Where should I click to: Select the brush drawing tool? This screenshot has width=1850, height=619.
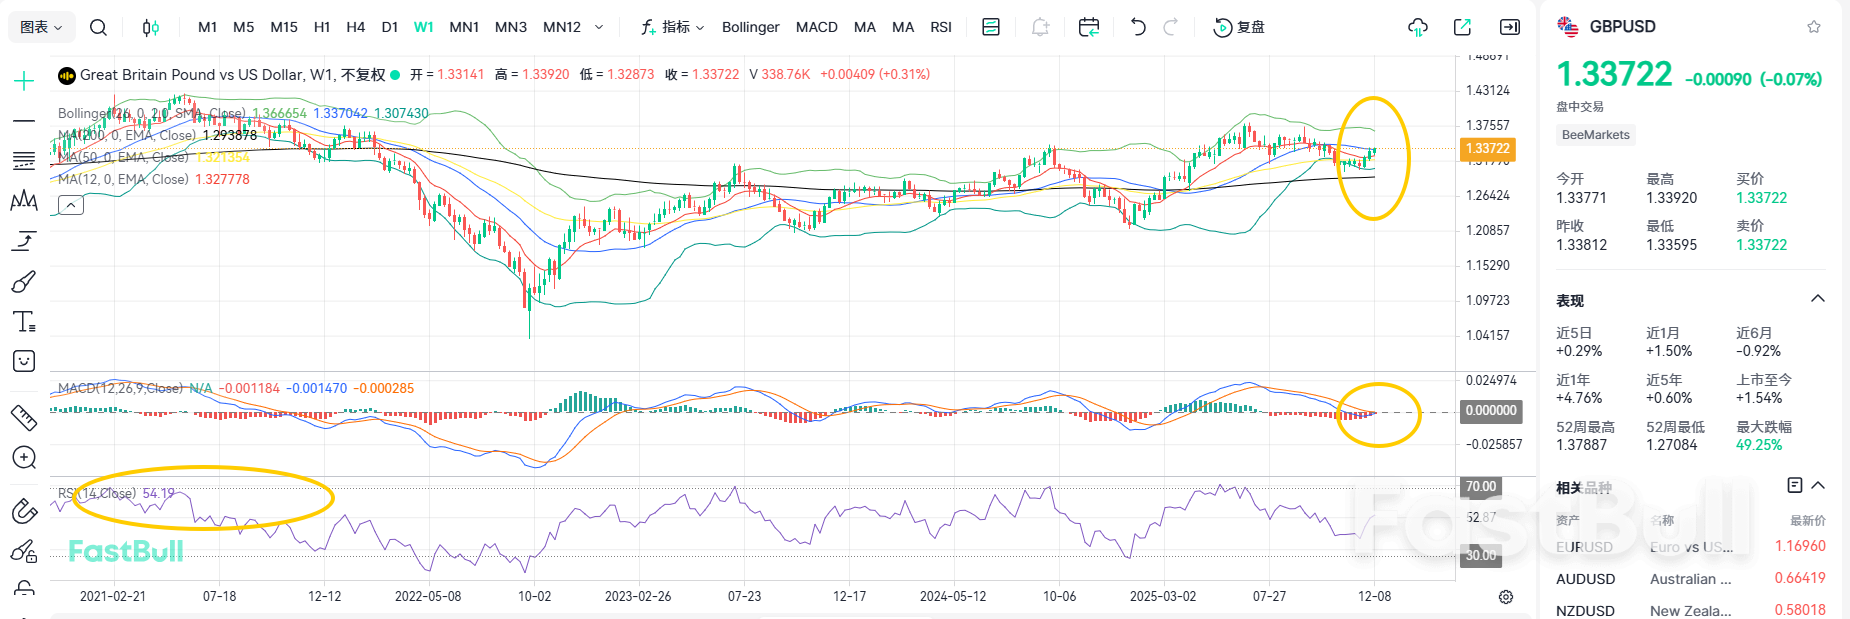(24, 282)
